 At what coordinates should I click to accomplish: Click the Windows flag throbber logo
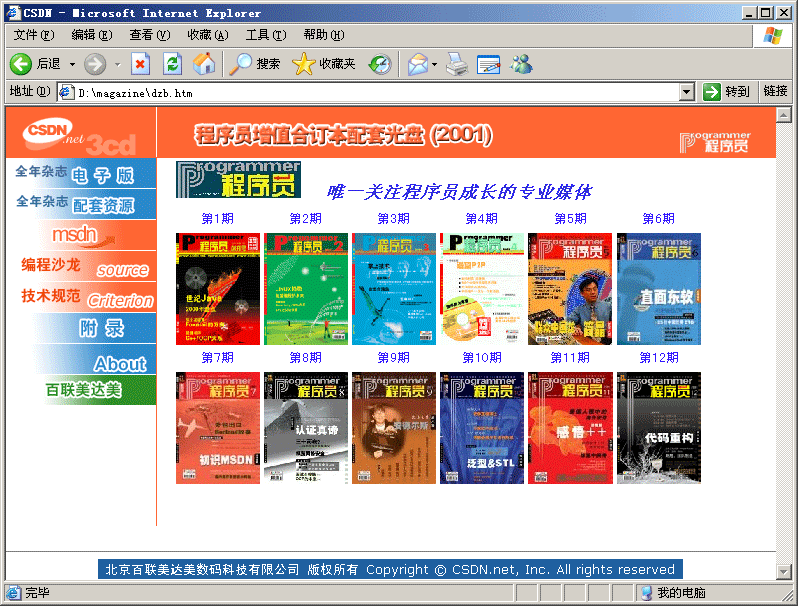click(x=772, y=35)
